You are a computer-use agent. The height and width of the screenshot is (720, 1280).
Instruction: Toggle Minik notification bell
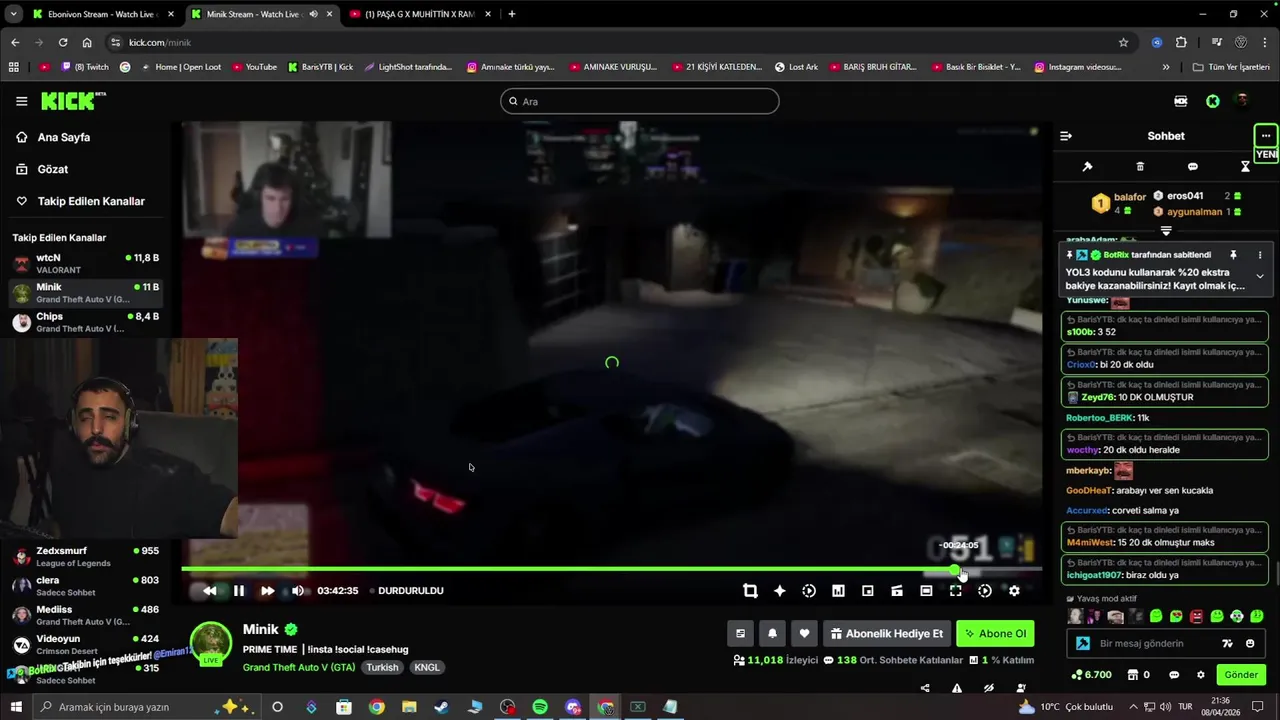point(772,633)
